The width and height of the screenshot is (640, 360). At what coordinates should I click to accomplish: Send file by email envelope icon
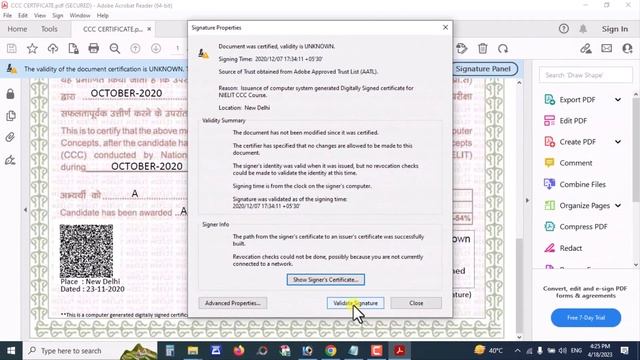[x=607, y=48]
